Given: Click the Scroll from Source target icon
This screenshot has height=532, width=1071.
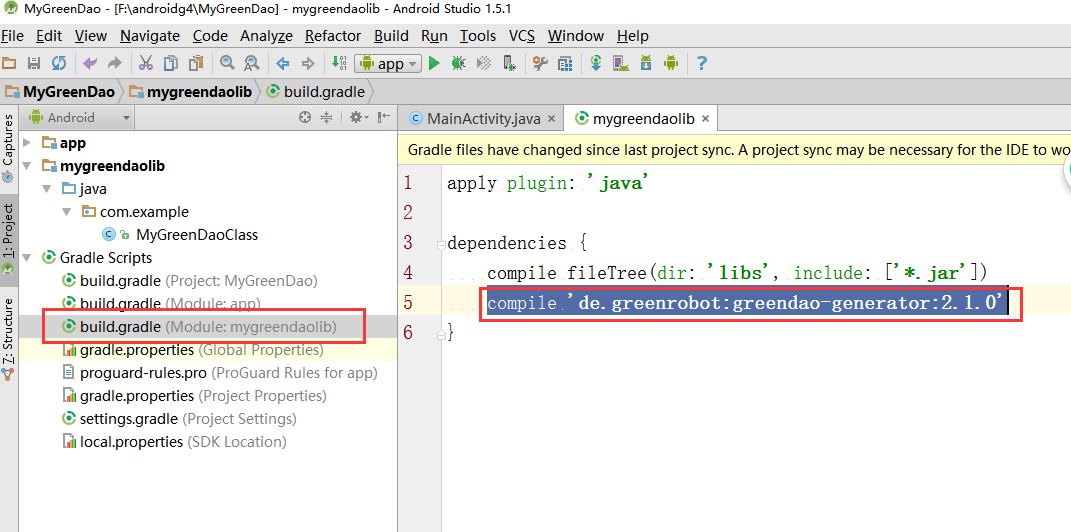Looking at the screenshot, I should coord(305,117).
